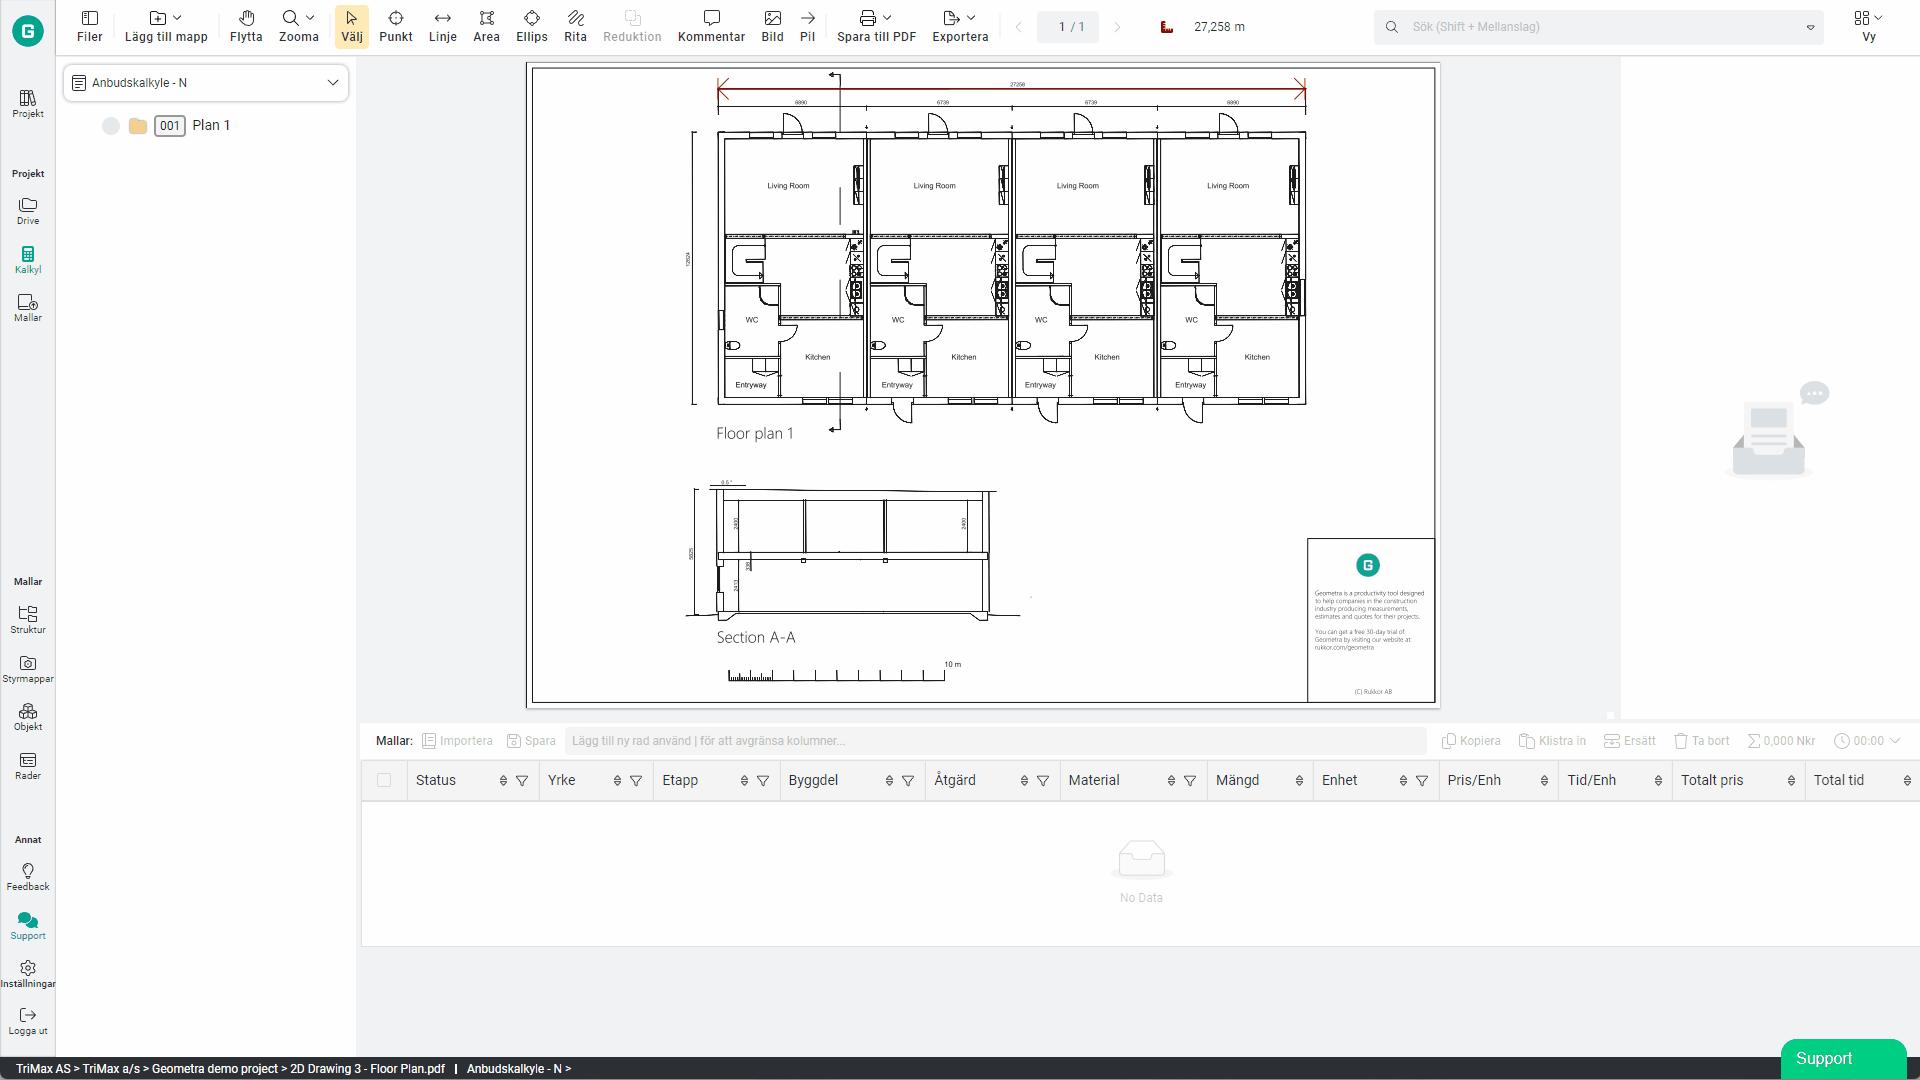Click the Ersätt button
The image size is (1920, 1080).
[1630, 741]
